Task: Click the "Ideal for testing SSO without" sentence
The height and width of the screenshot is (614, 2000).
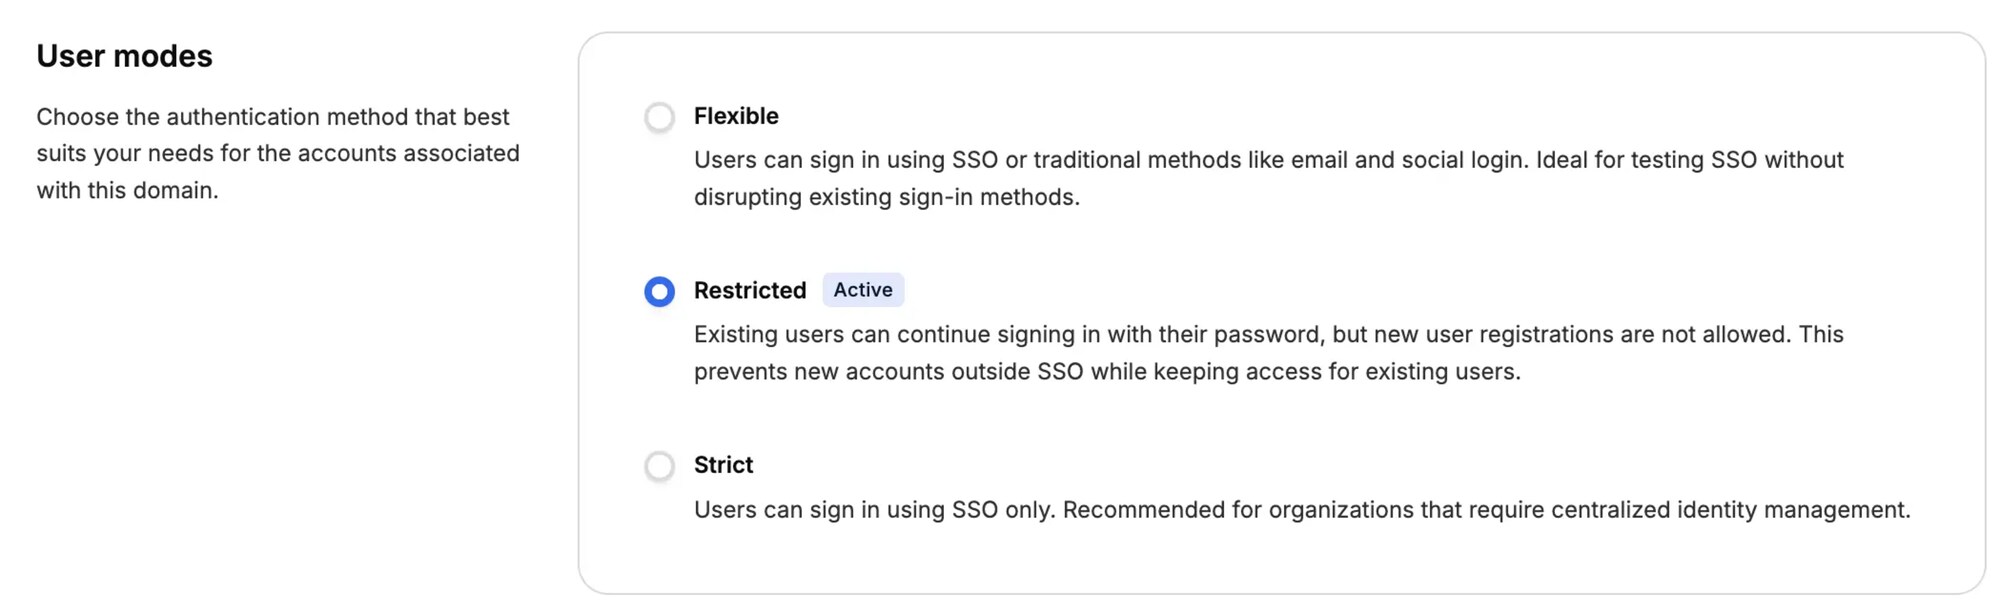Action: pos(1689,160)
